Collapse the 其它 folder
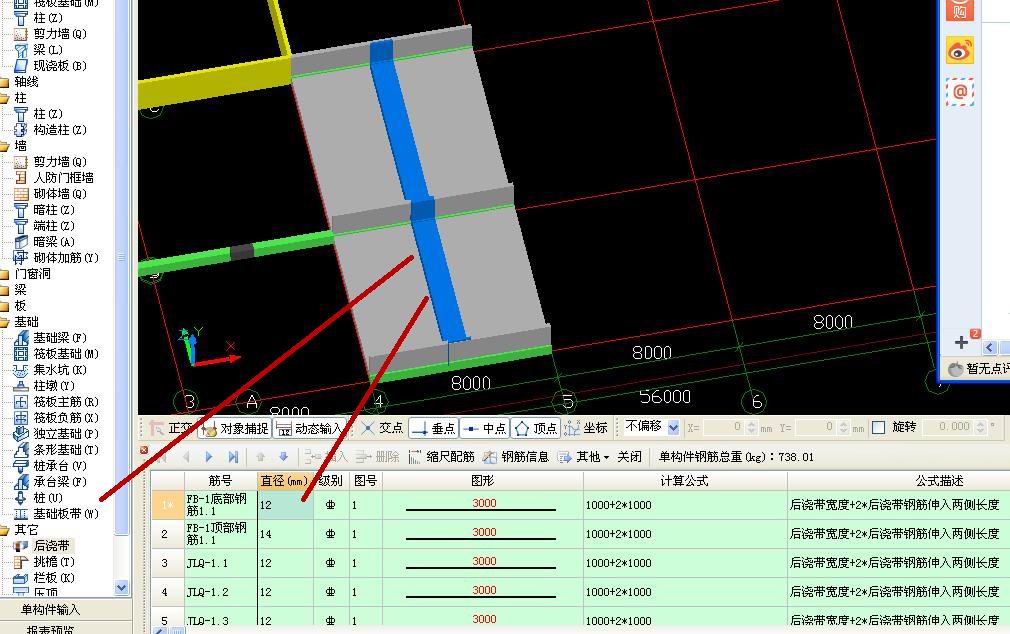1010x634 pixels. pos(5,530)
